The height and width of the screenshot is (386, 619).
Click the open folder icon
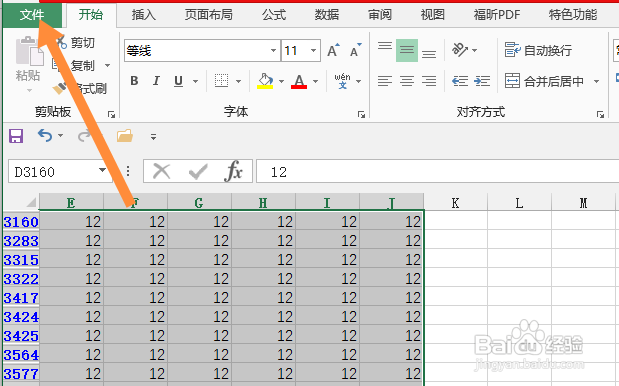pyautogui.click(x=125, y=136)
